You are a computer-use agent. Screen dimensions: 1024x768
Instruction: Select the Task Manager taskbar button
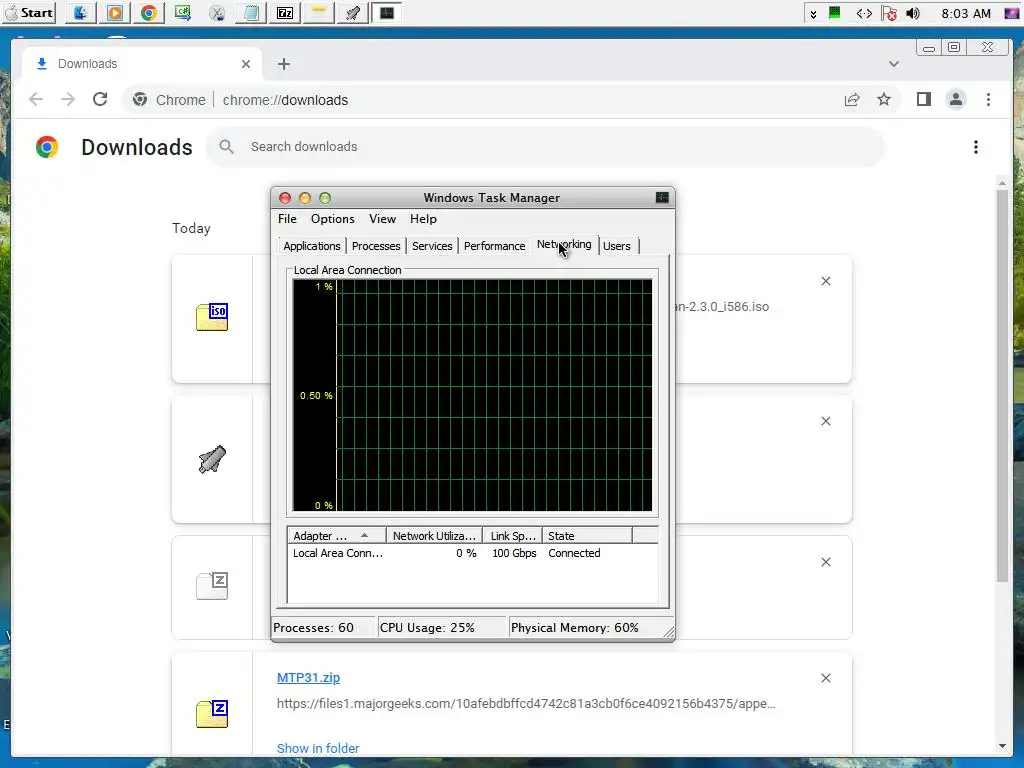coord(387,13)
